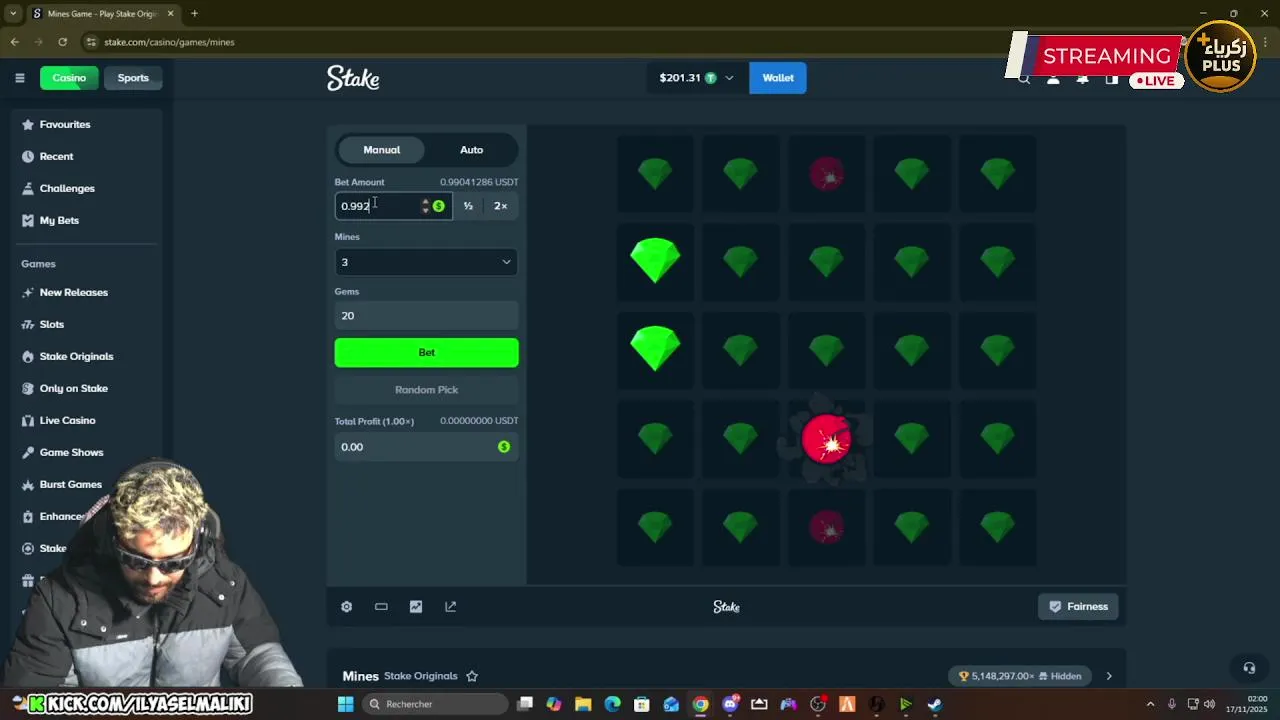This screenshot has width=1280, height=720.
Task: Click the dimmed mine tile in the top row
Action: coord(826,174)
